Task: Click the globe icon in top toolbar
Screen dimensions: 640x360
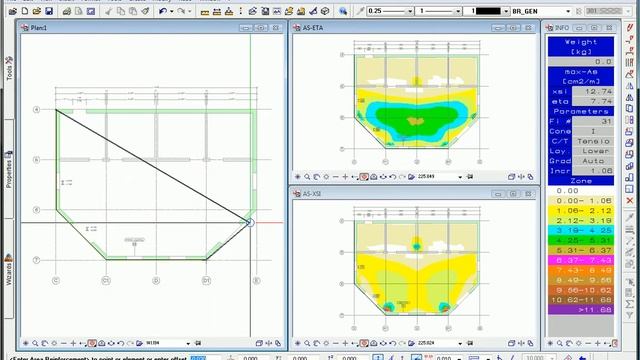Action: [x=343, y=11]
